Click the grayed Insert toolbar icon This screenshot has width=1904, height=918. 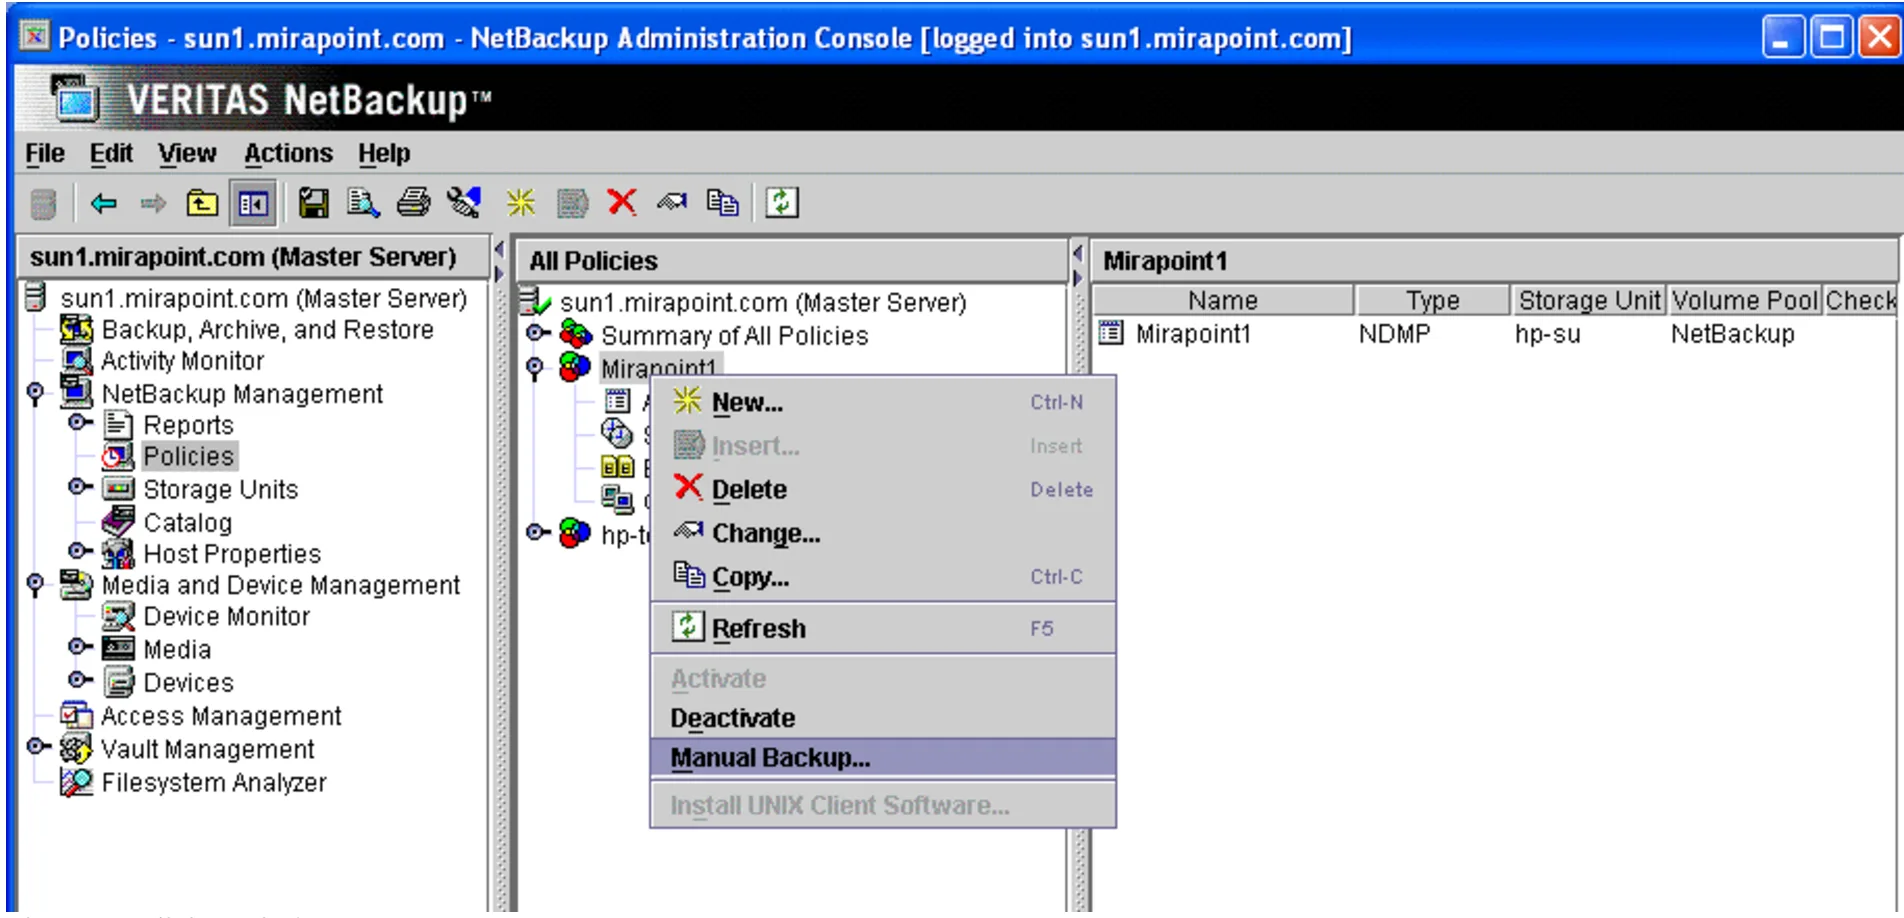point(572,203)
